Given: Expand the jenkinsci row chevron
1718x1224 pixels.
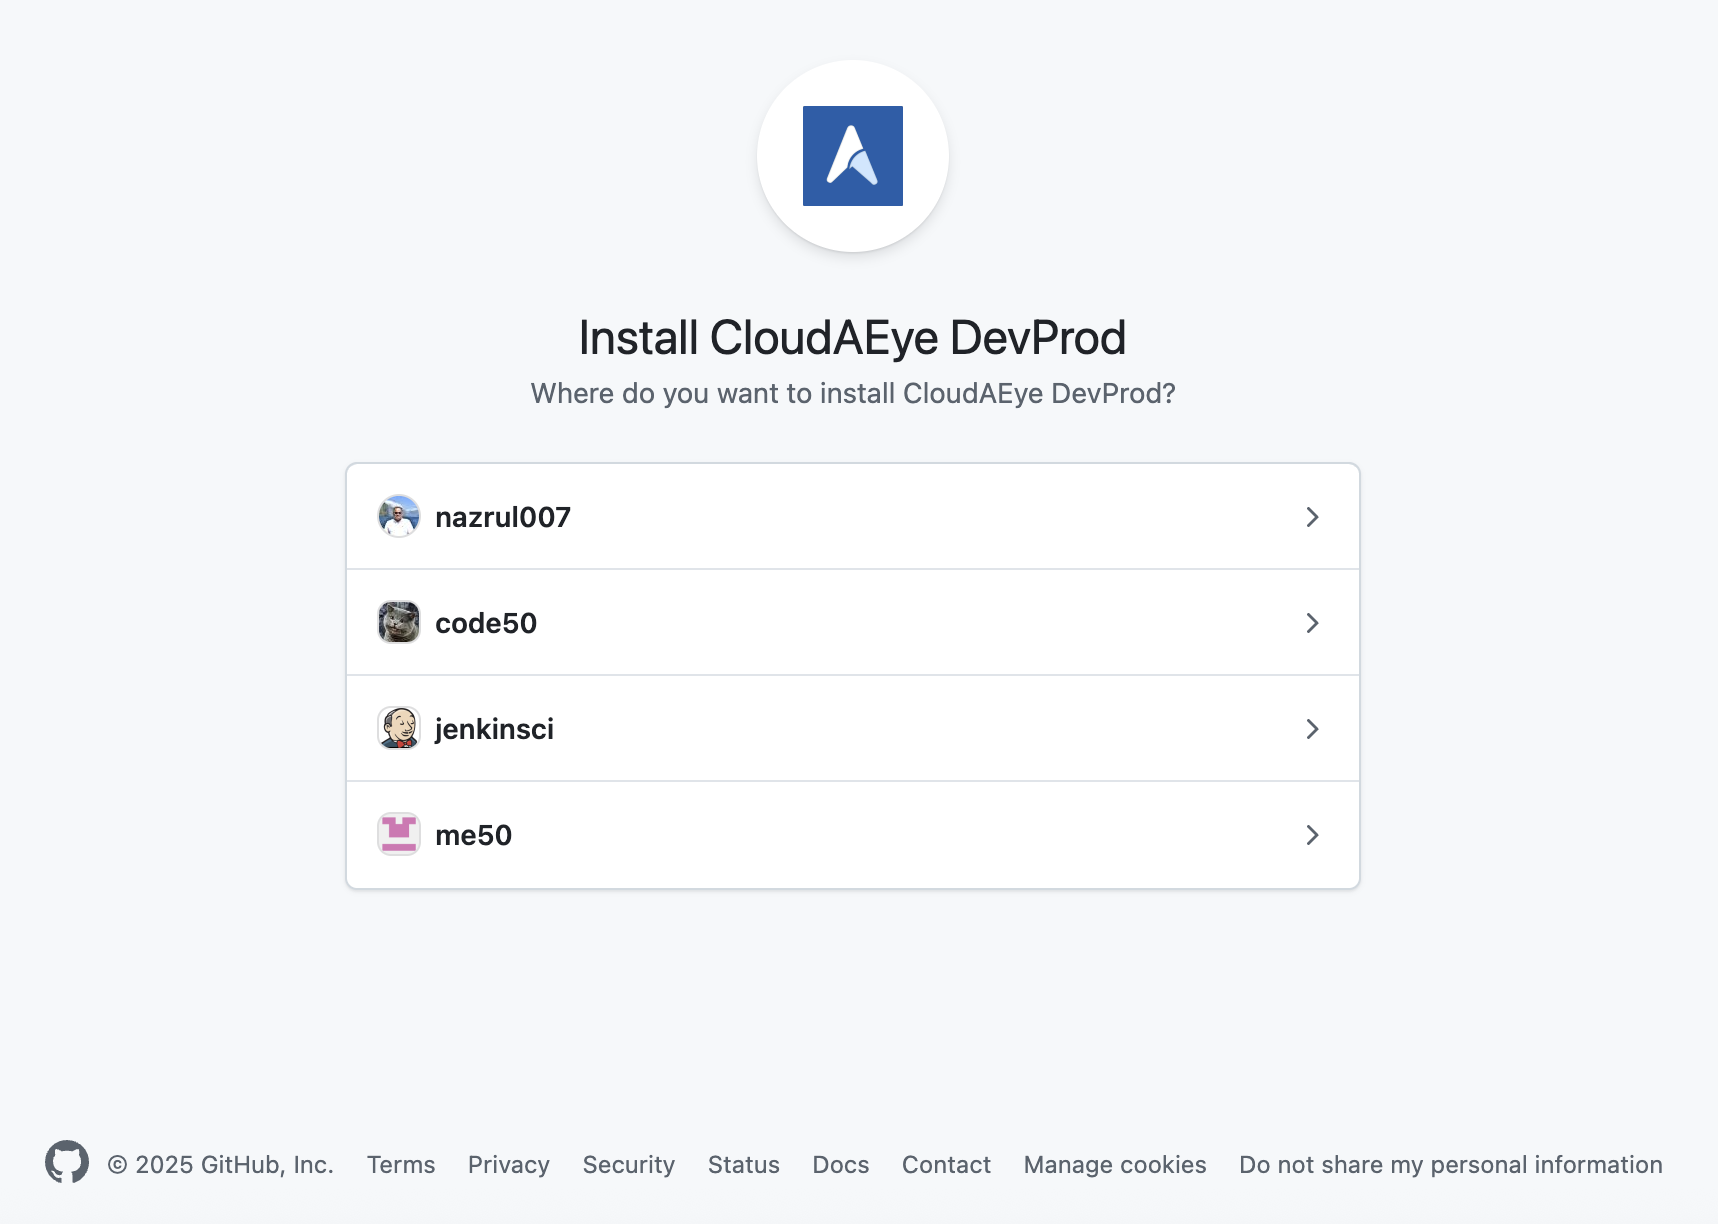Looking at the screenshot, I should pos(1312,729).
